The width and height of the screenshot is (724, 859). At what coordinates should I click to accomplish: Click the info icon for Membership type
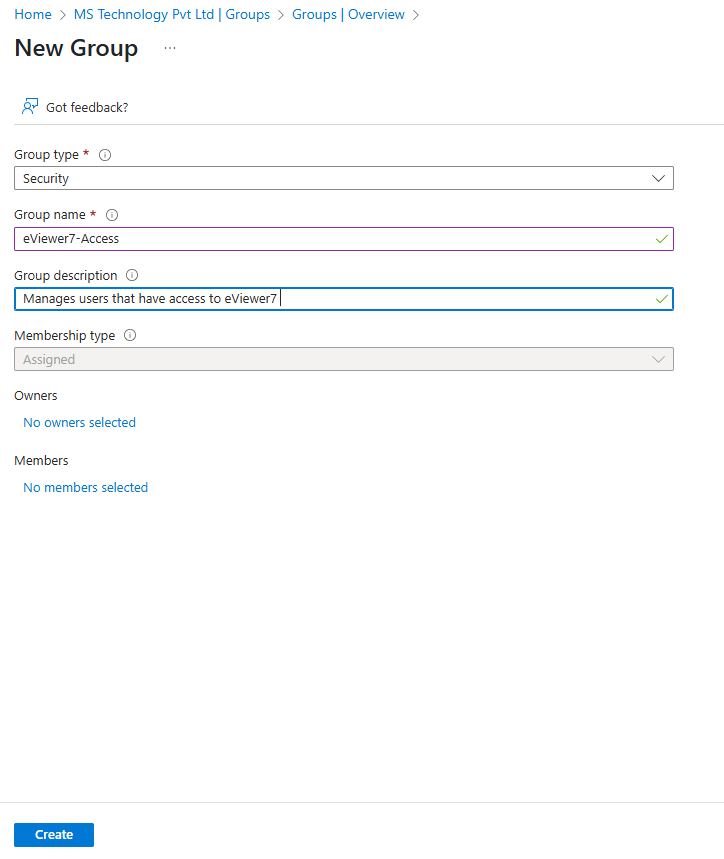click(x=130, y=335)
